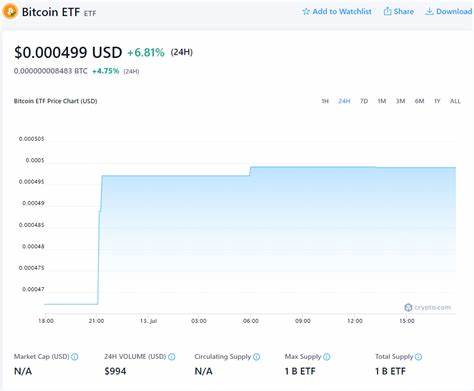The image size is (474, 391).
Task: Click the +4.75% BTC change value
Action: pos(105,71)
